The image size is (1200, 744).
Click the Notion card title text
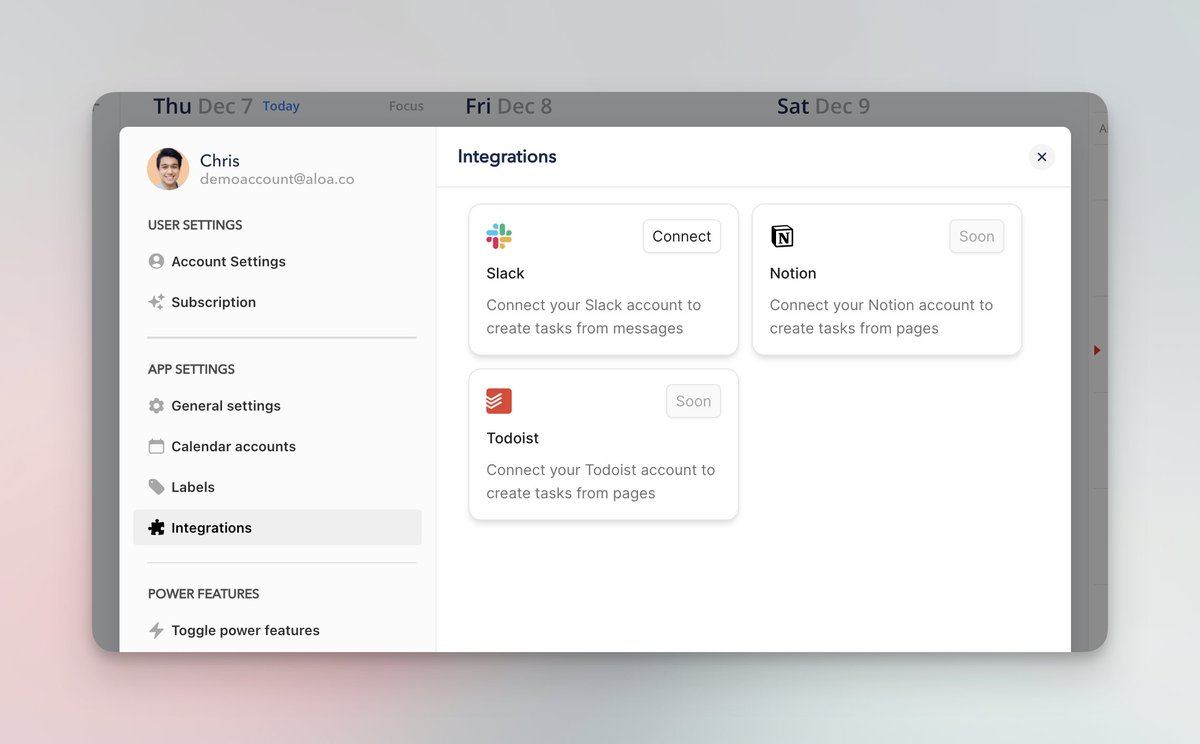pyautogui.click(x=793, y=273)
